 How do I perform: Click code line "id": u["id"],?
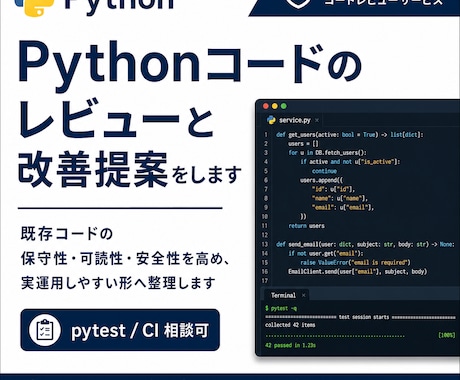(x=334, y=189)
